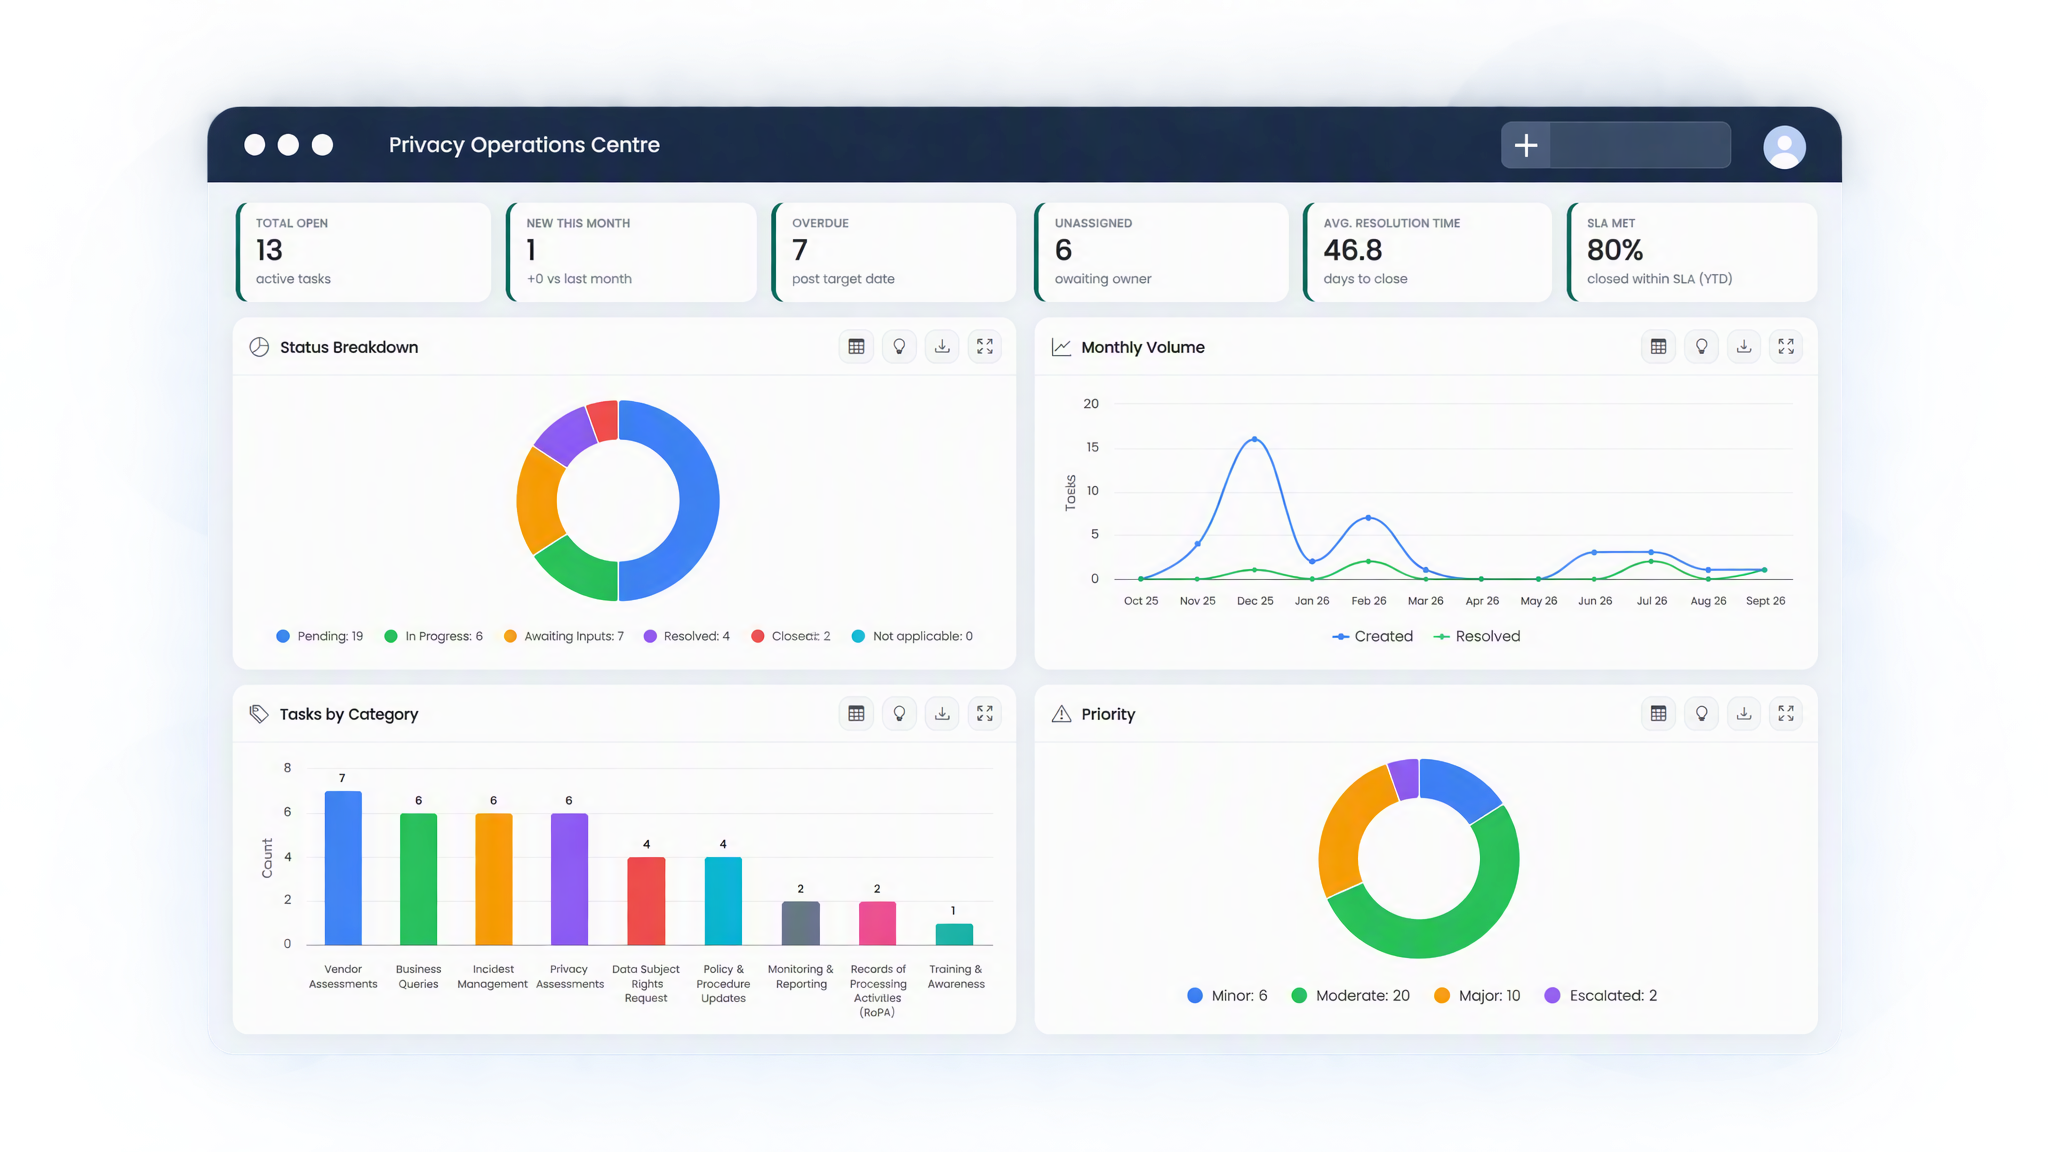Click the Total Open summary card
Viewport: 2048px width, 1152px height.
364,252
